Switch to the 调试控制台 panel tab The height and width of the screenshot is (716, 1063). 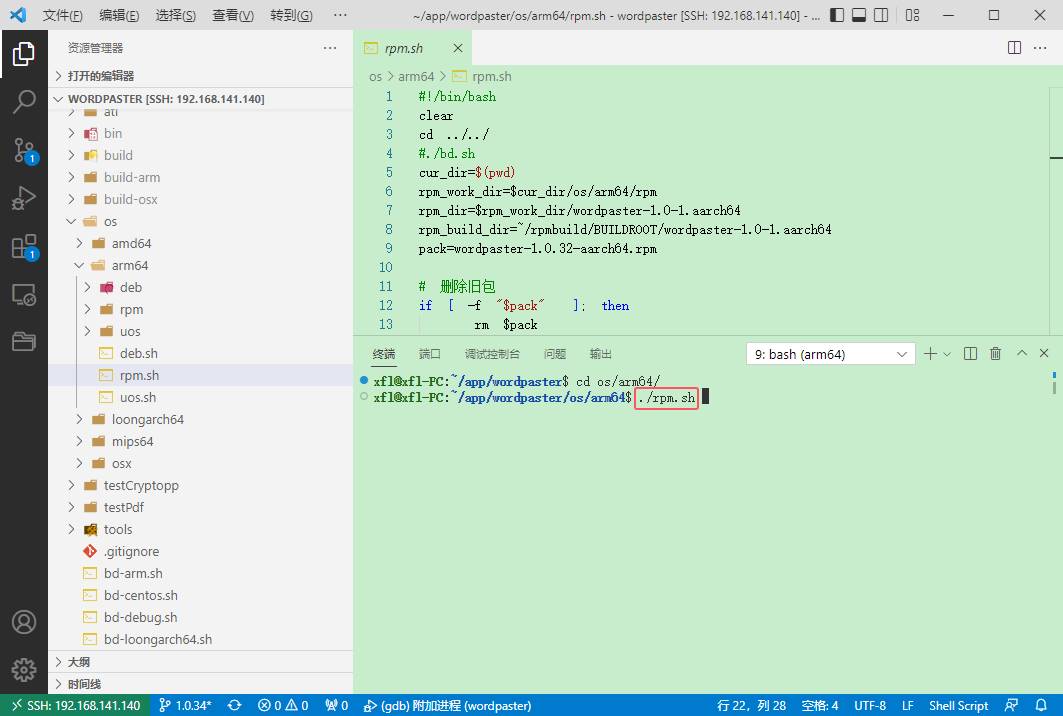(492, 354)
